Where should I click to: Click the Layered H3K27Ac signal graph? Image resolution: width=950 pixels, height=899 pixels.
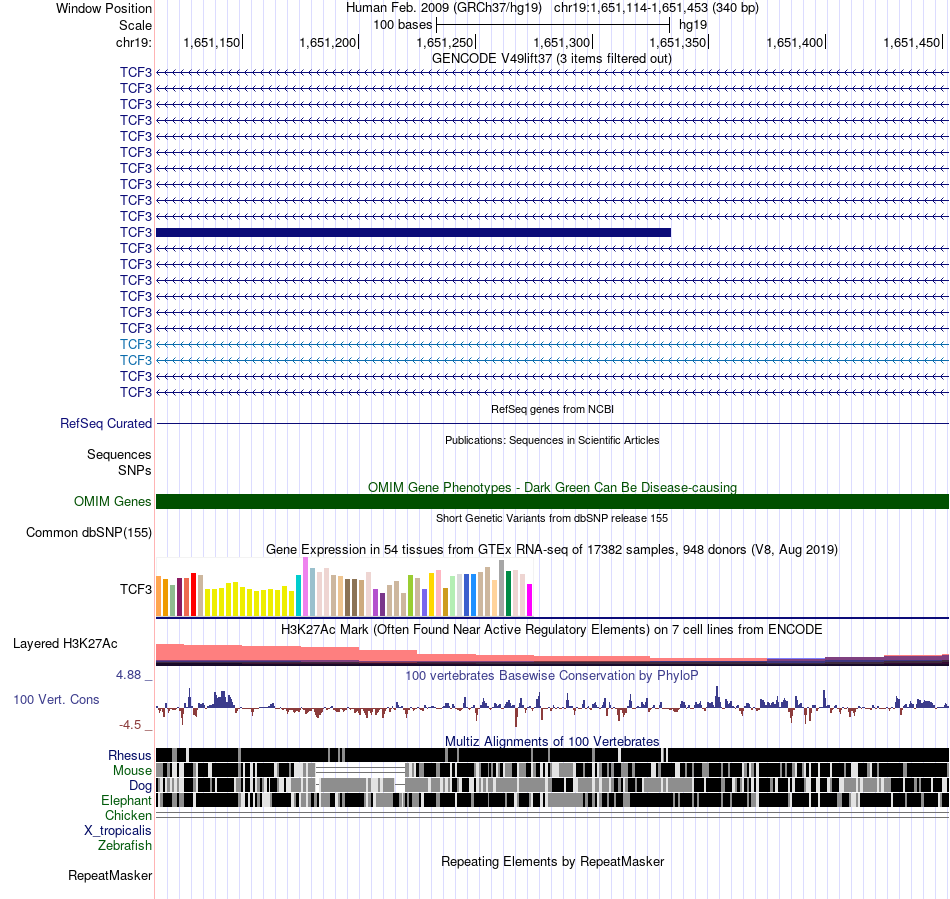[x=553, y=654]
